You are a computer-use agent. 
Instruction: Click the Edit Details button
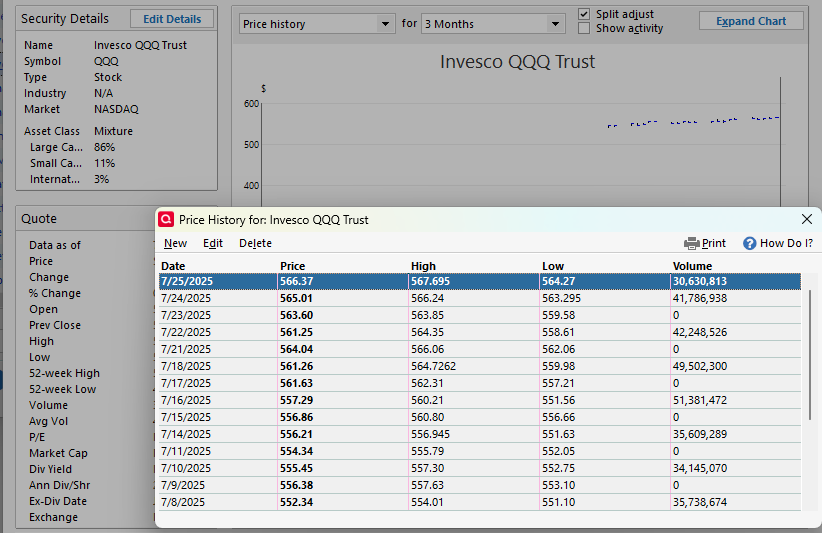(x=172, y=19)
